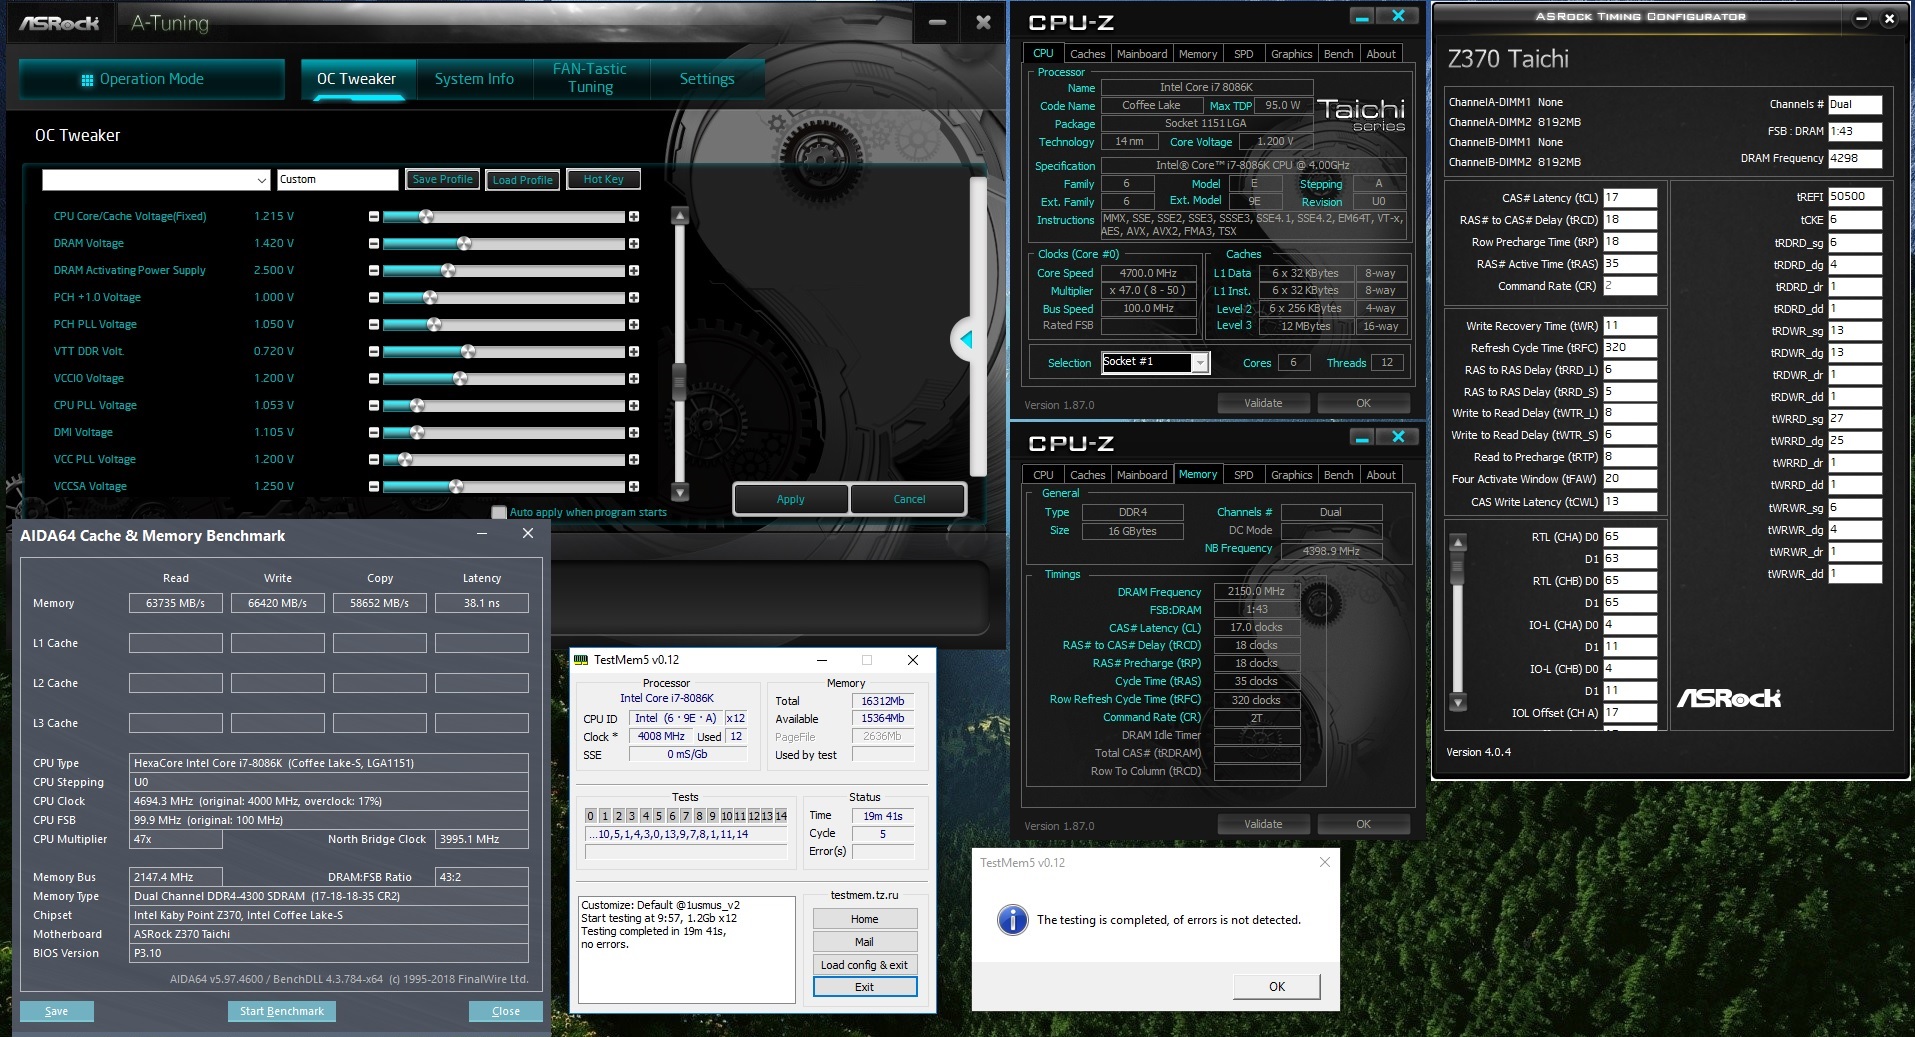Go to the A-Tuning Settings tab
The image size is (1915, 1037).
[707, 79]
